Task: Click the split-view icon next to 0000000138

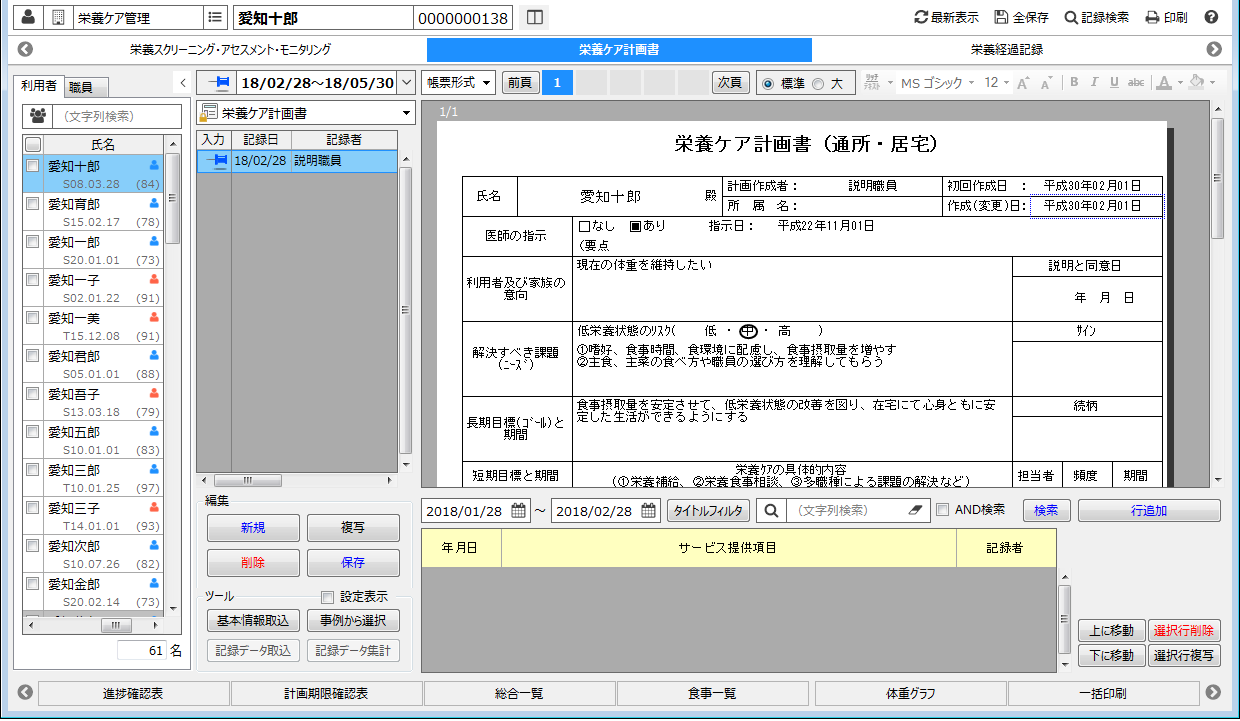Action: pyautogui.click(x=535, y=17)
